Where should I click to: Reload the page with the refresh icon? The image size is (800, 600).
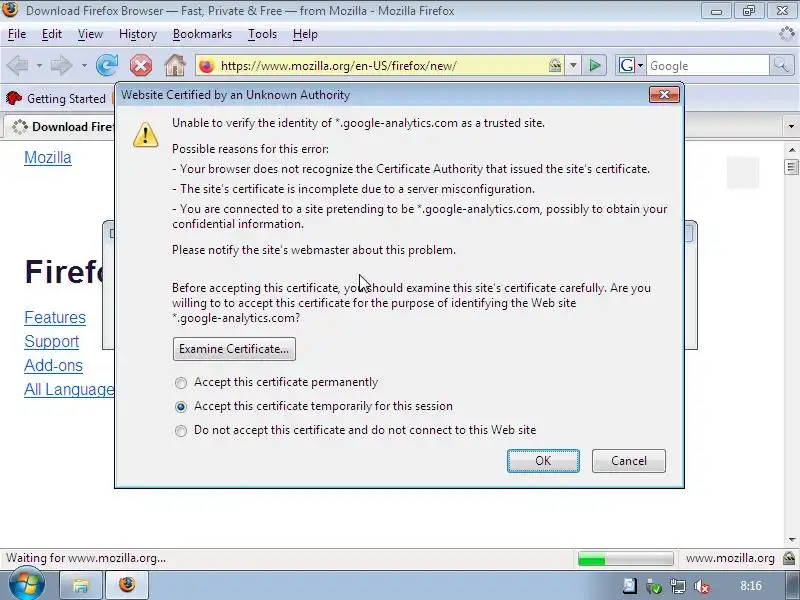point(107,65)
